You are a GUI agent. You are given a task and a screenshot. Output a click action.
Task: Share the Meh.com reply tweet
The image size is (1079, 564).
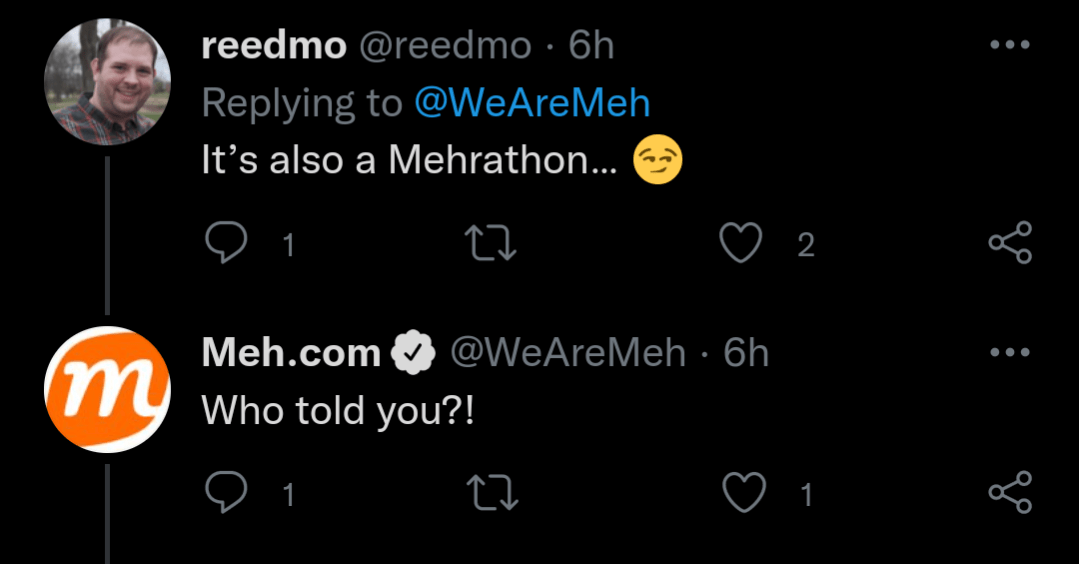pyautogui.click(x=1009, y=493)
